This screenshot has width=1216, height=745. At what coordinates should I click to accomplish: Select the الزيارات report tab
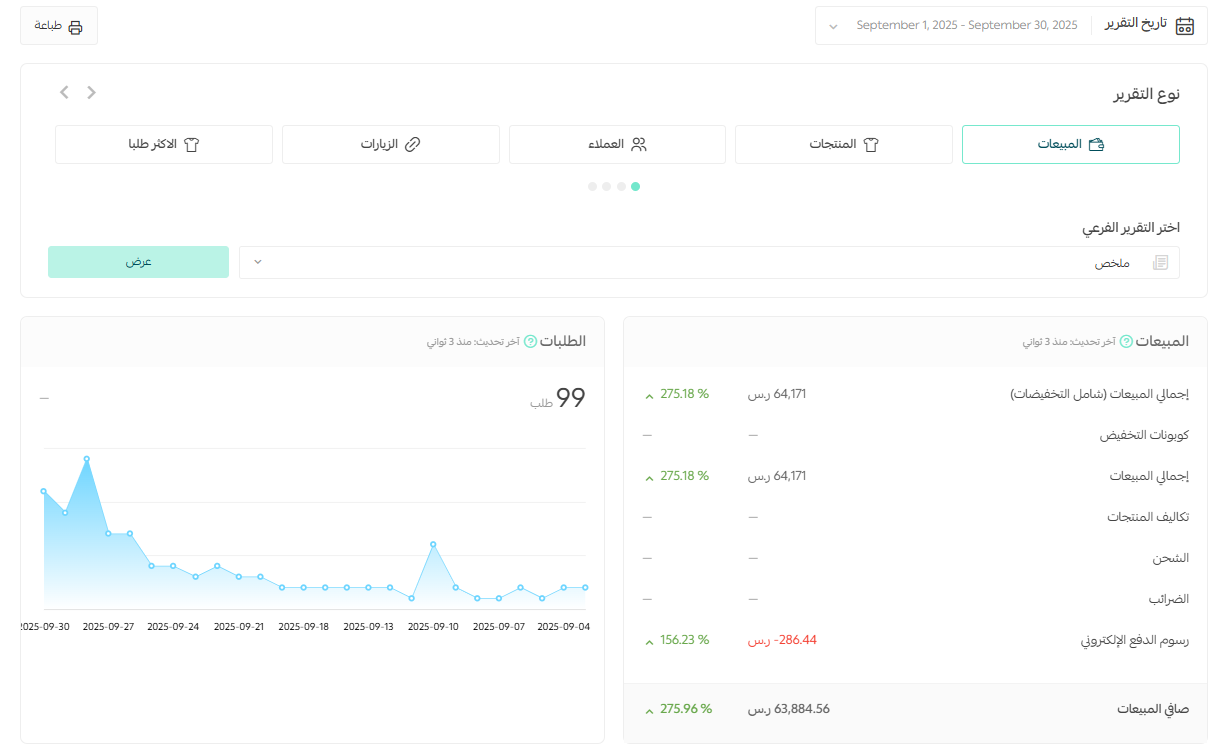[x=391, y=144]
